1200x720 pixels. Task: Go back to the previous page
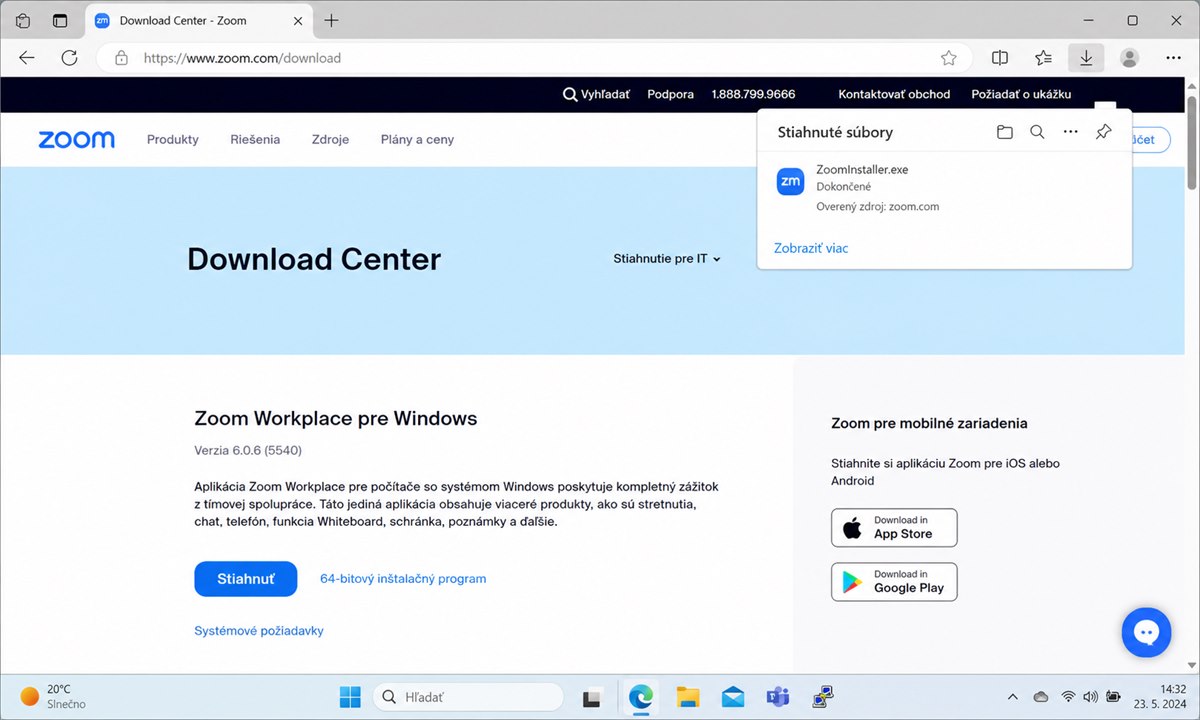[27, 58]
